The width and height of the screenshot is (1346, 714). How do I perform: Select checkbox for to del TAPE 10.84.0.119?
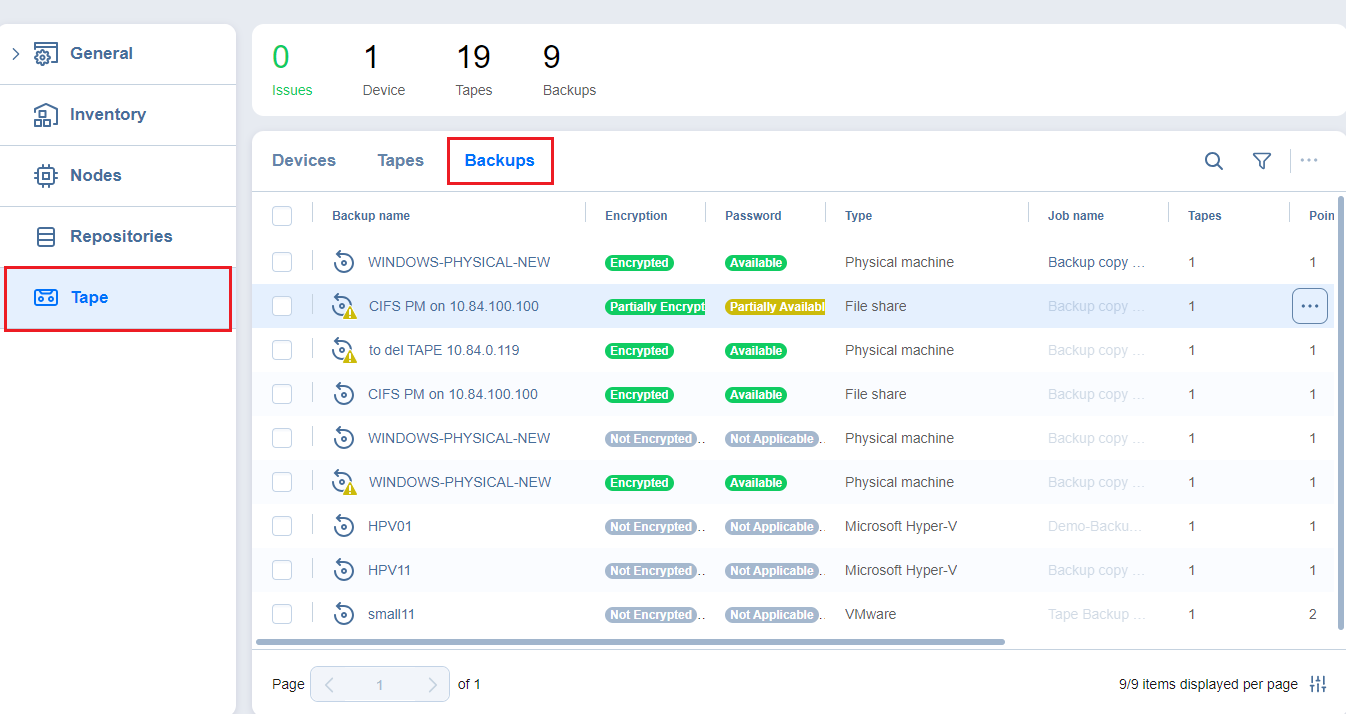tap(282, 350)
